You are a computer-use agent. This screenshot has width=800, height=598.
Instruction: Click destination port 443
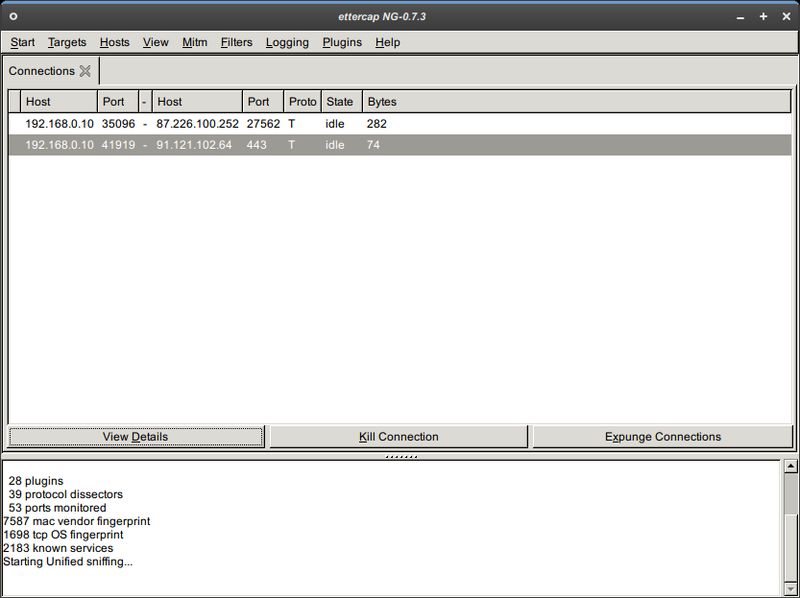(256, 145)
